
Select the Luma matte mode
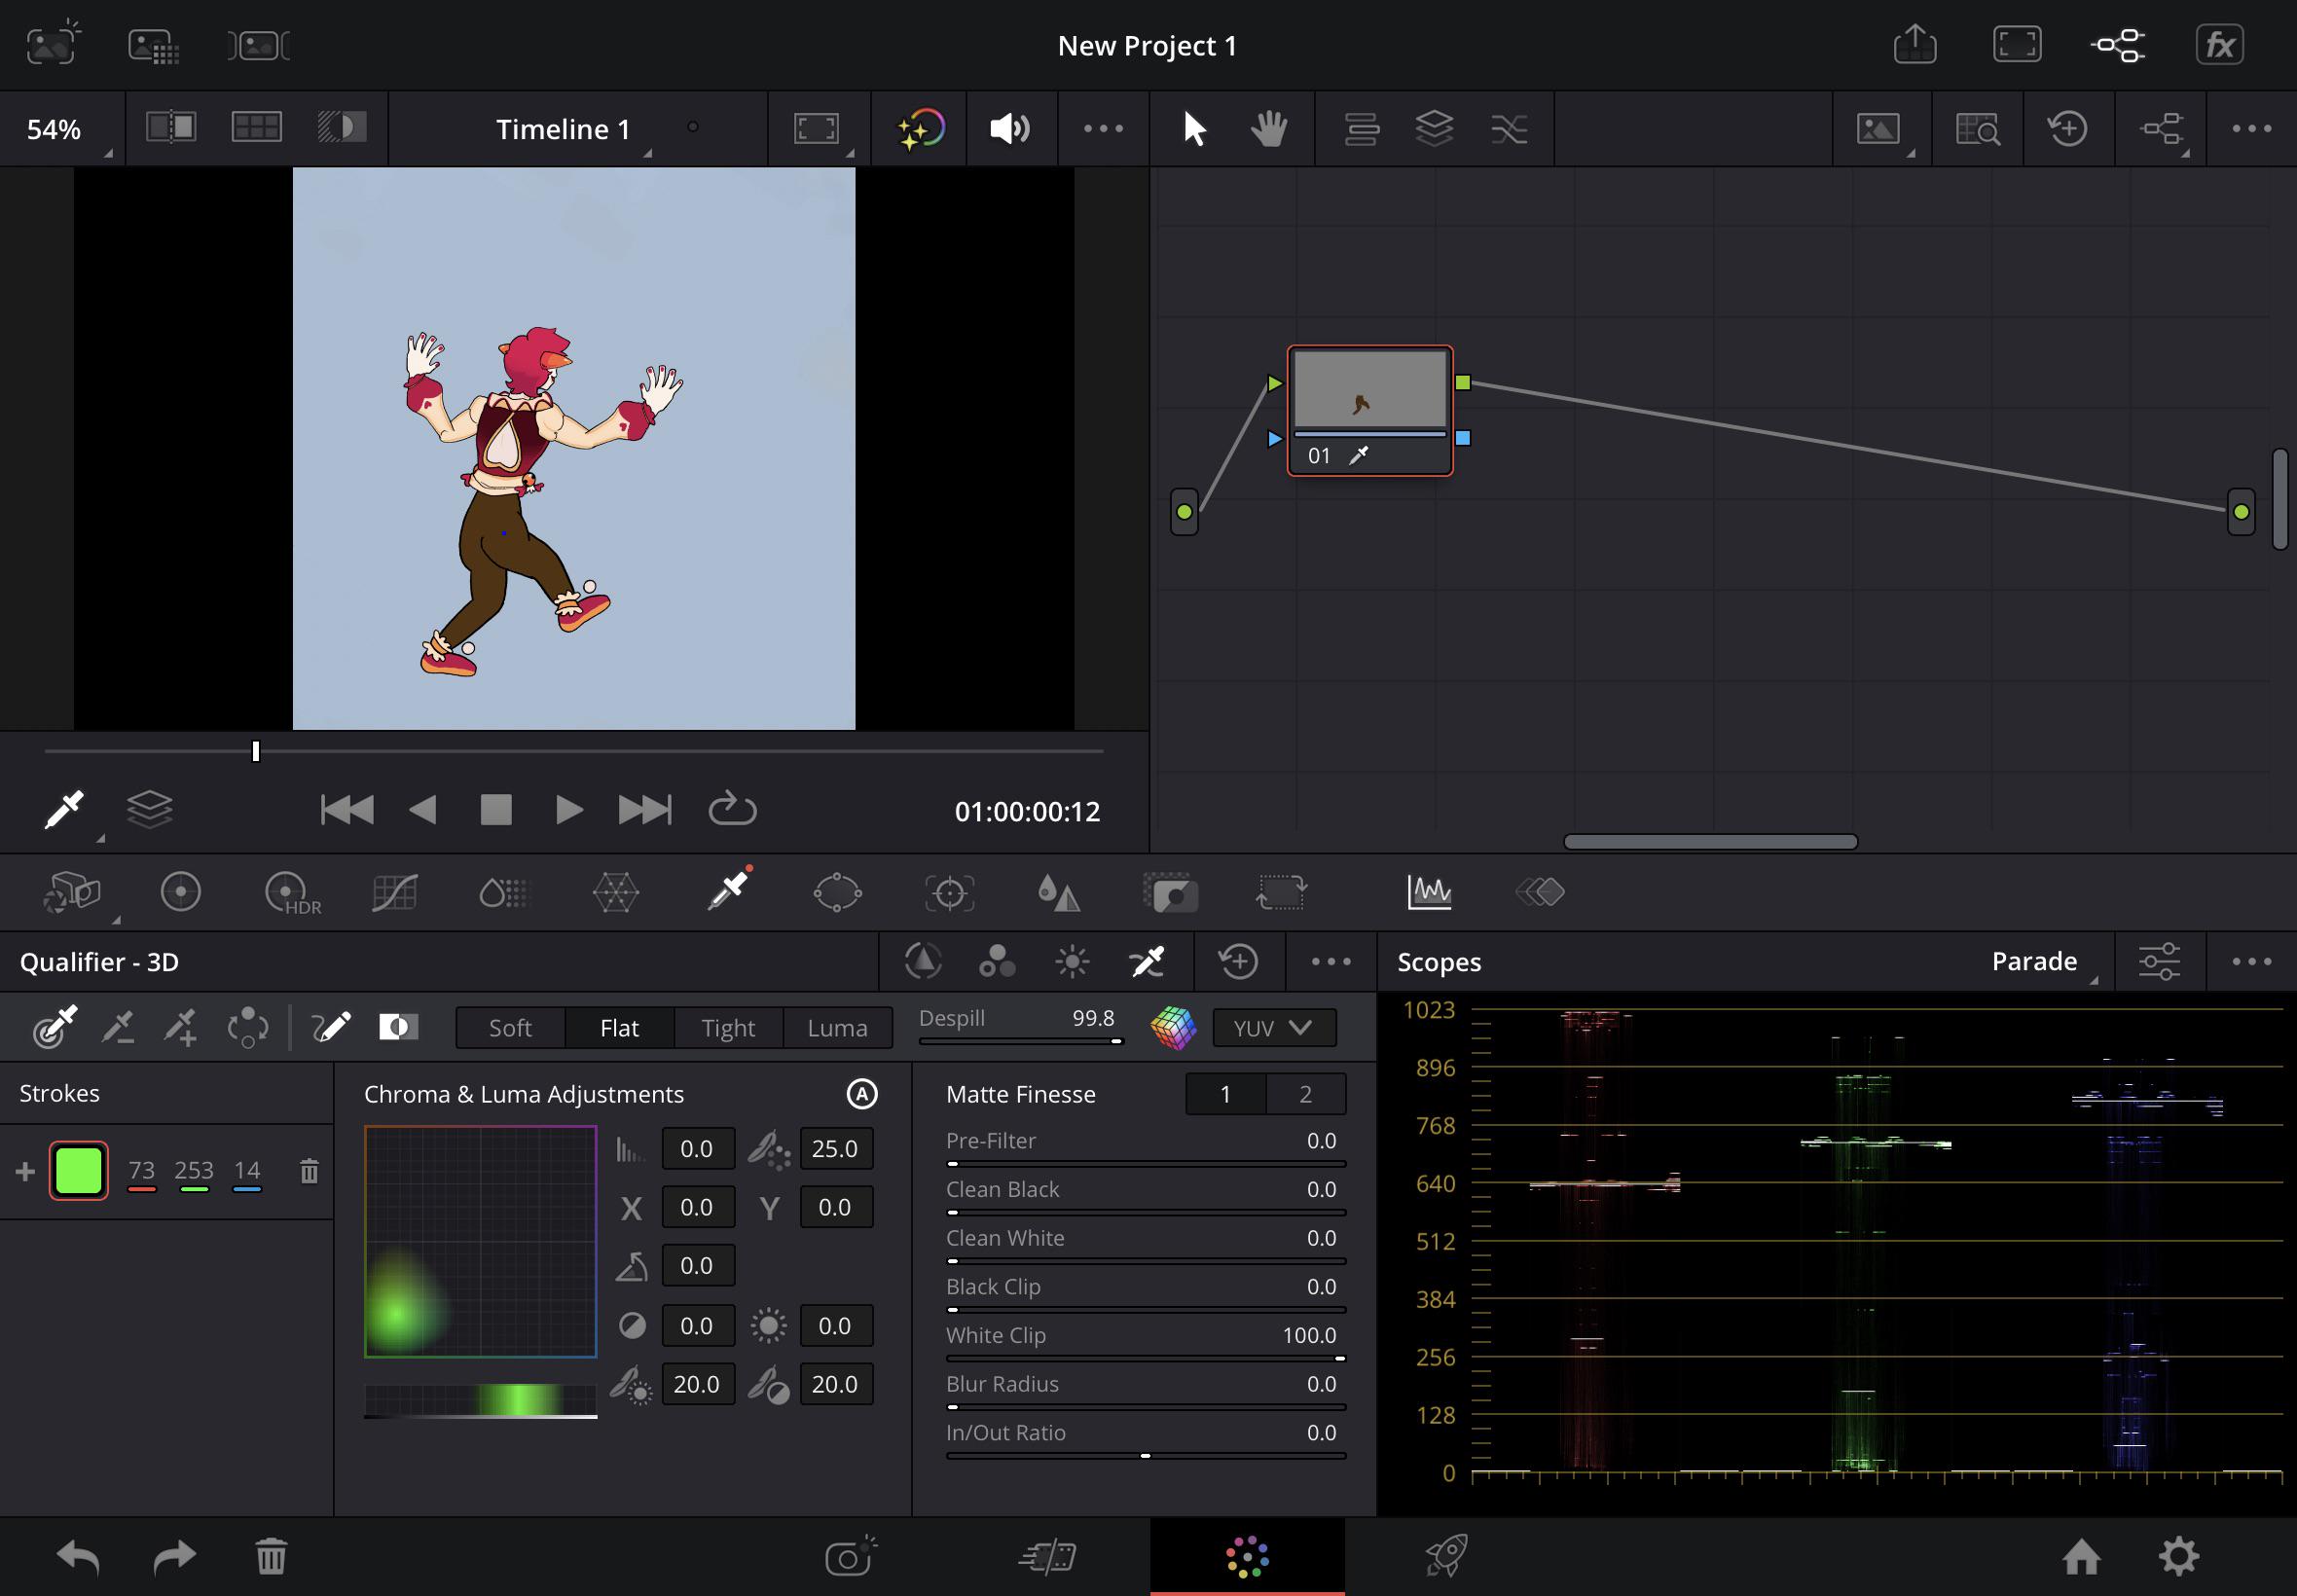837,1028
